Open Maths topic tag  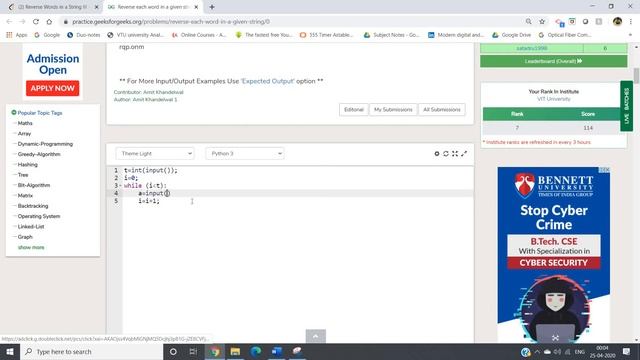coord(25,123)
